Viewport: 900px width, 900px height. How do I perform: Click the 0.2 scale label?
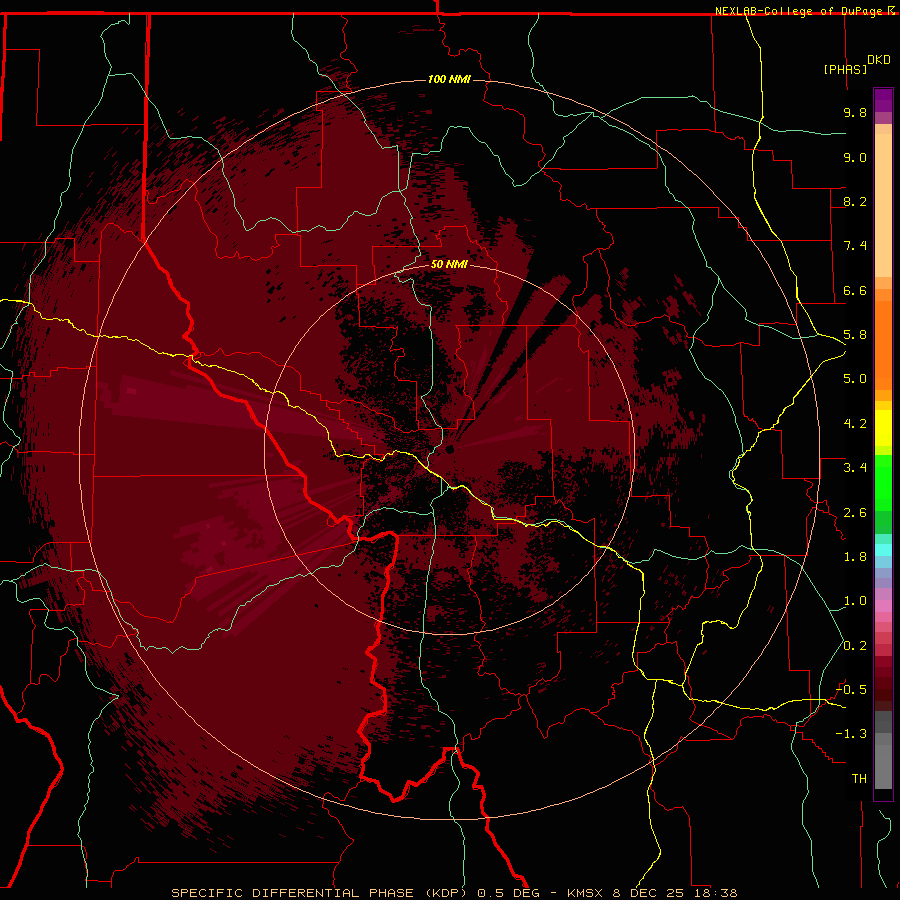click(x=855, y=646)
